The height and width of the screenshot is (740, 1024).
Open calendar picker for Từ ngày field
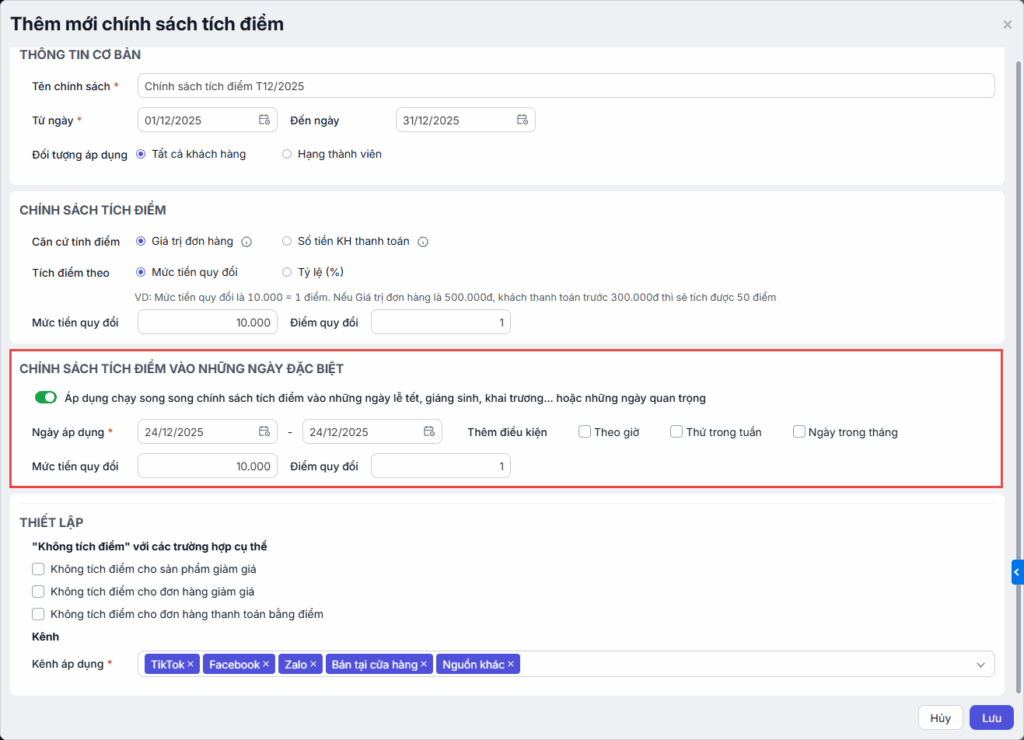pyautogui.click(x=264, y=120)
